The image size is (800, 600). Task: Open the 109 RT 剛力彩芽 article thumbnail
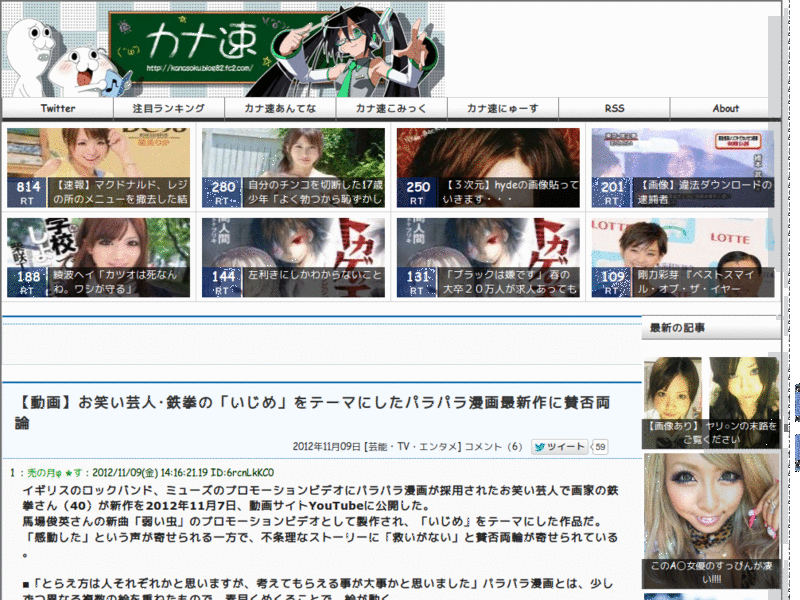click(683, 258)
